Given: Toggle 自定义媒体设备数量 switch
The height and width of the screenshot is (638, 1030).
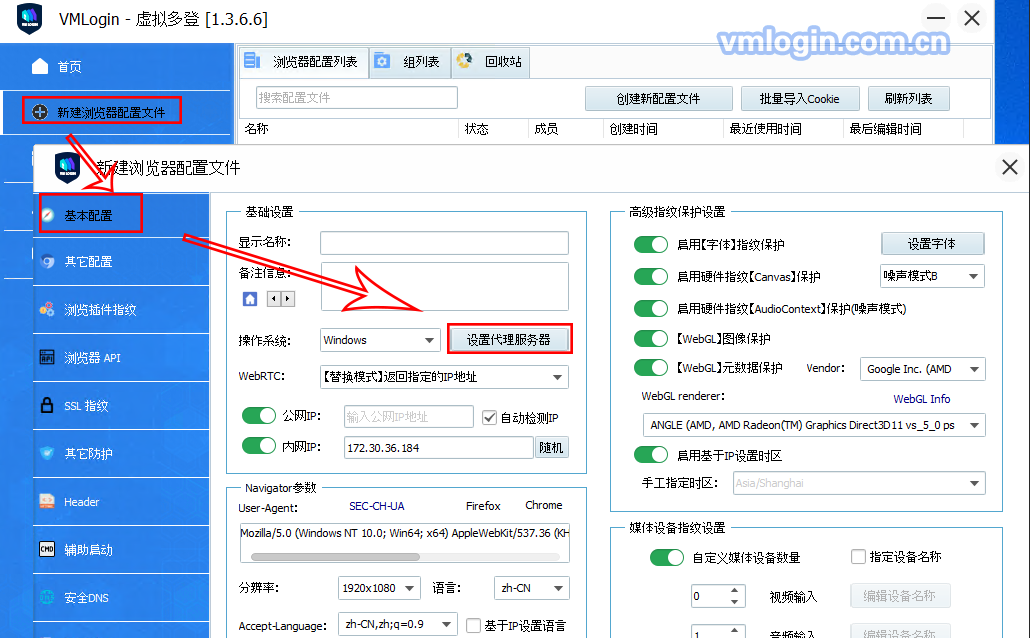Looking at the screenshot, I should coord(667,558).
